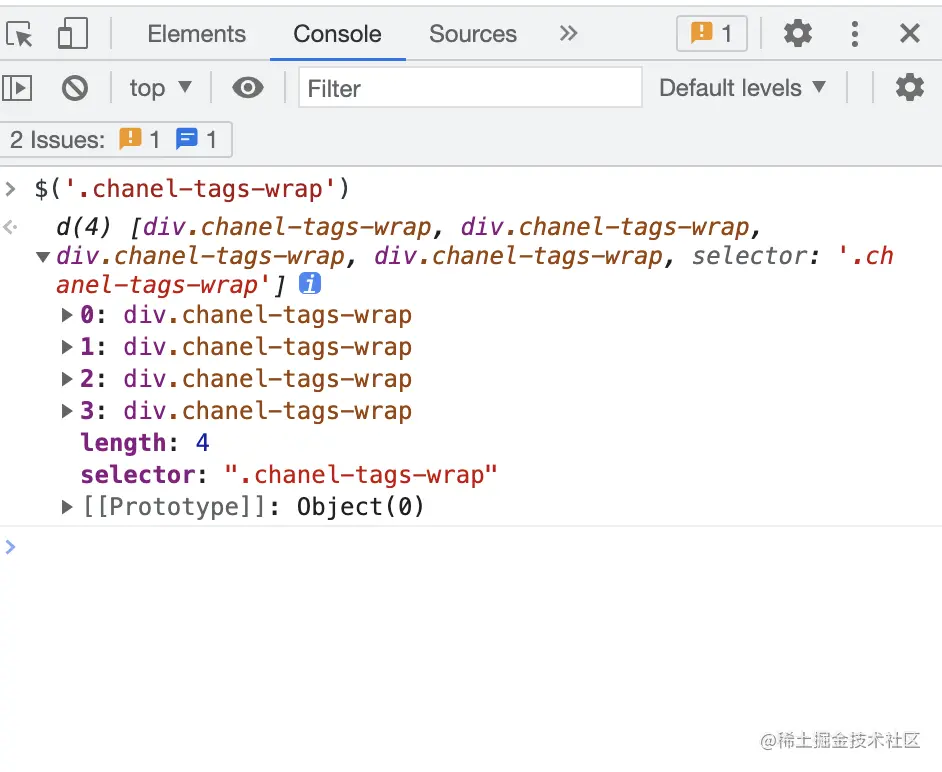Click the 2 Issues button
The image size is (942, 772).
tap(116, 140)
